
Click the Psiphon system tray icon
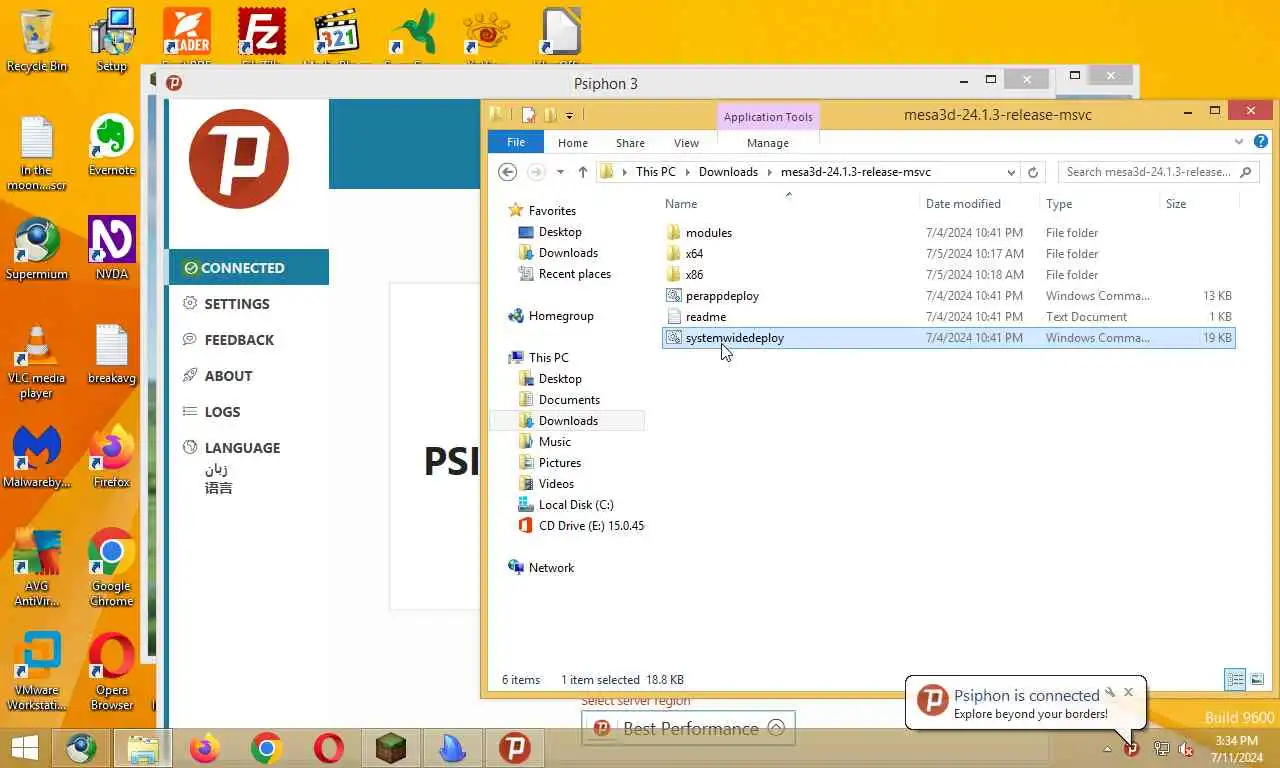pos(1131,748)
